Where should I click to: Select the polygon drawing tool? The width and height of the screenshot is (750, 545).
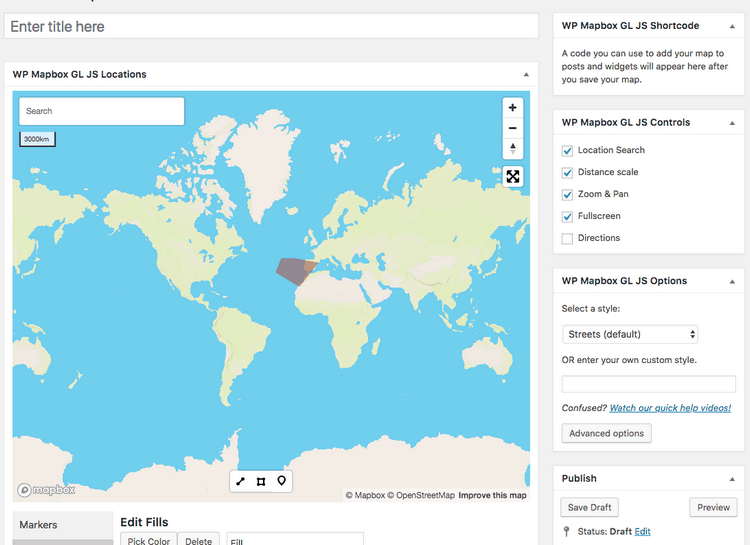click(x=261, y=481)
